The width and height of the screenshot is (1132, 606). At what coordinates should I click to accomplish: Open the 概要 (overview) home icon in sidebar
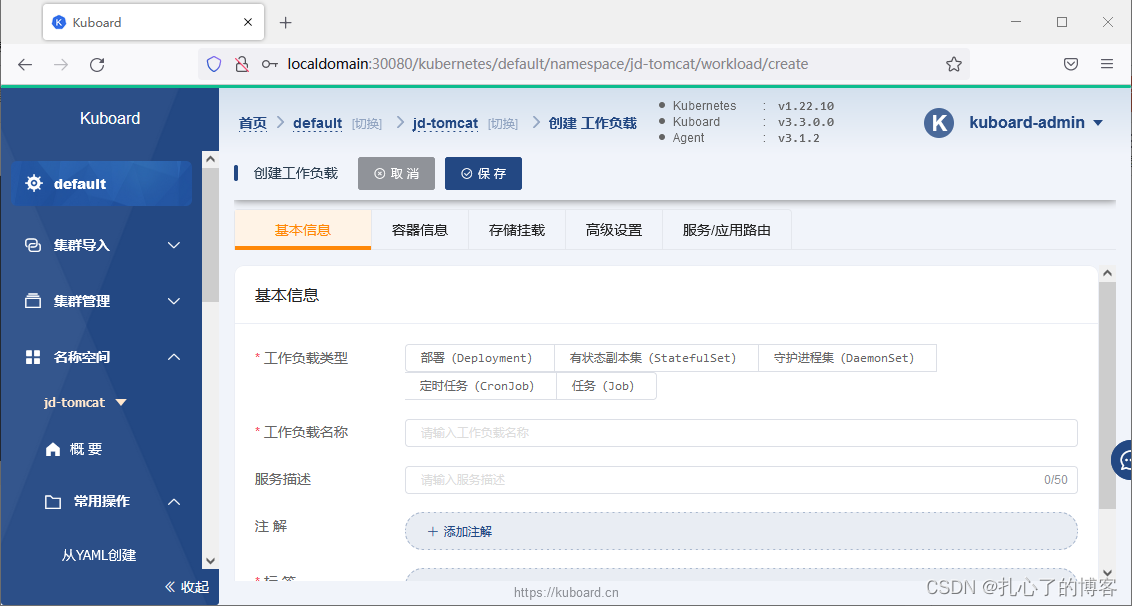tap(53, 448)
